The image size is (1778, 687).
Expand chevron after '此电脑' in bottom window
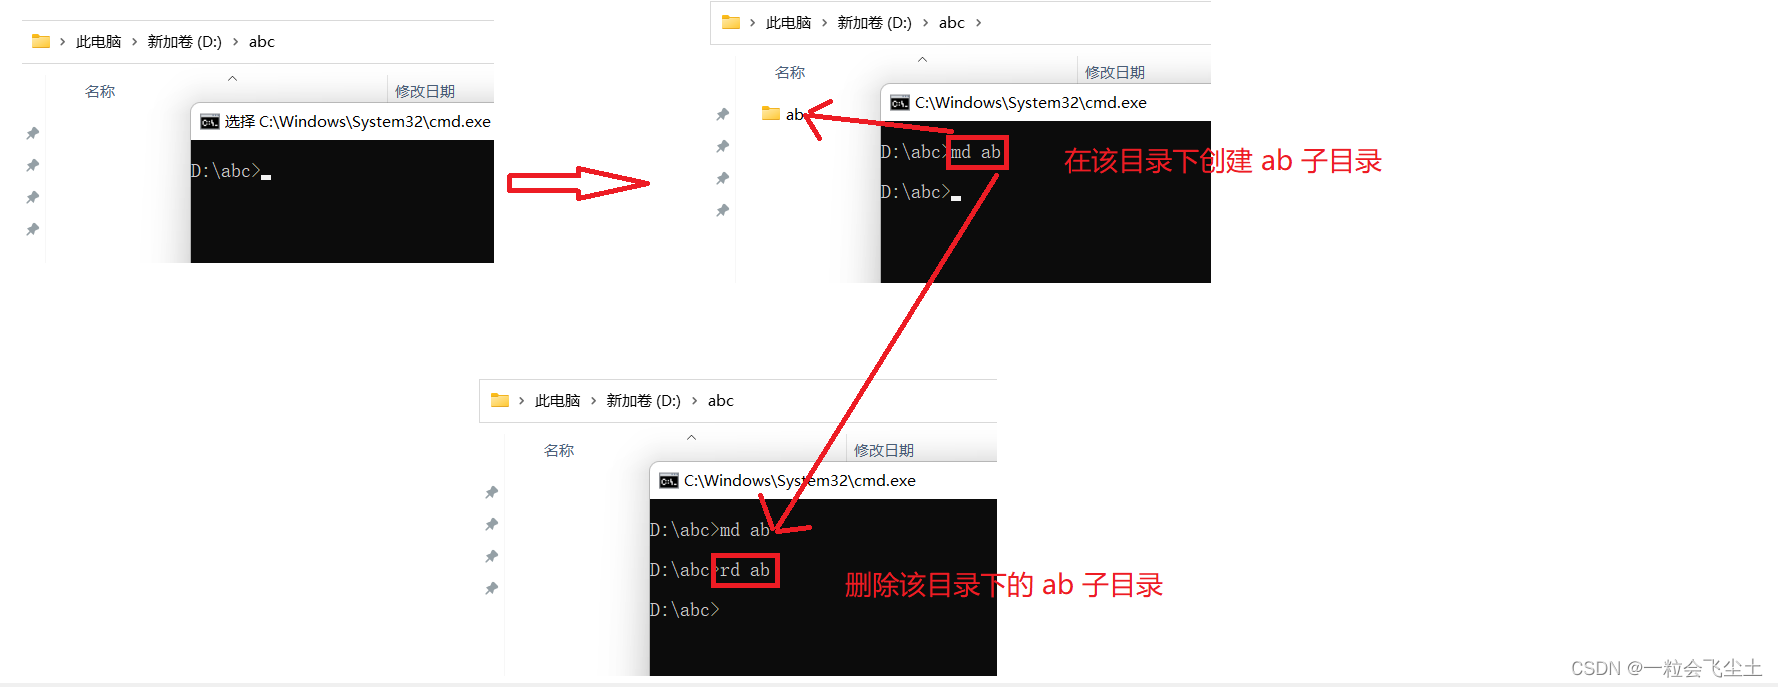pos(593,401)
